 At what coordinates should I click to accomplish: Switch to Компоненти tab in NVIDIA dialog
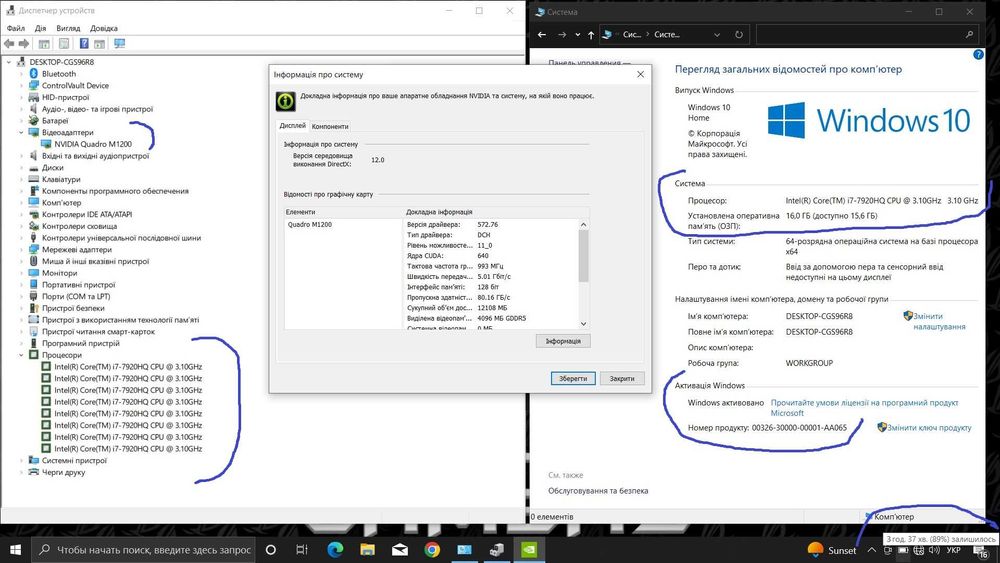point(330,126)
